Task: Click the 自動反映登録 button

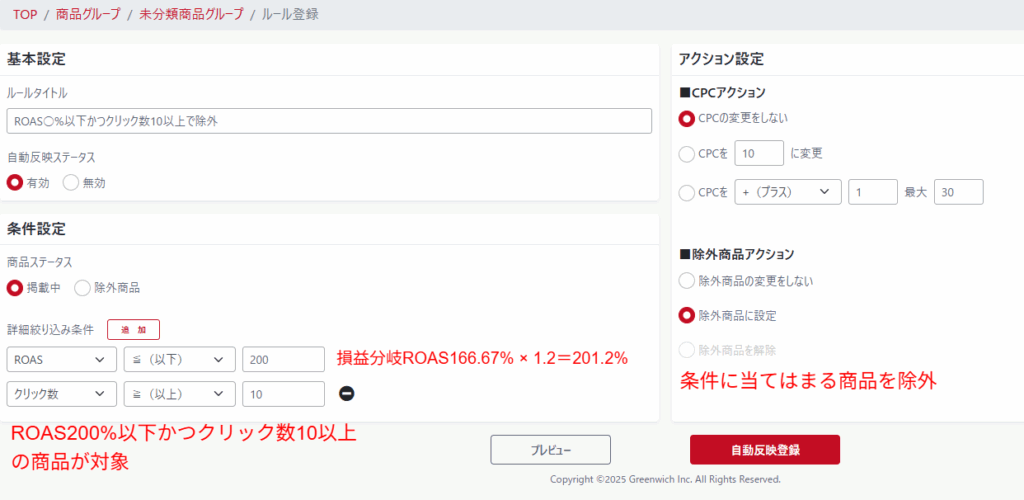Action: click(764, 450)
